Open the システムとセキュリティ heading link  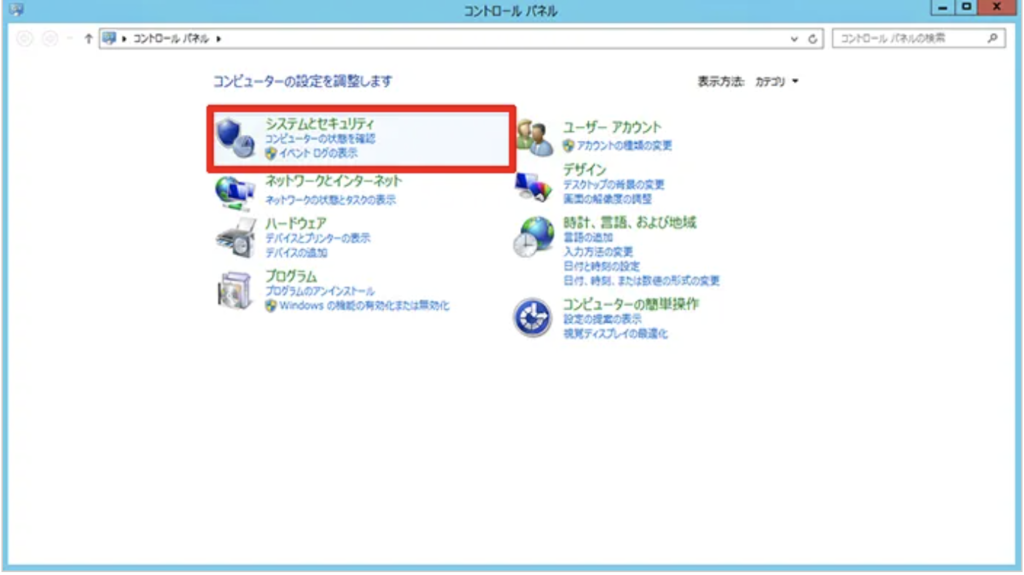point(319,124)
